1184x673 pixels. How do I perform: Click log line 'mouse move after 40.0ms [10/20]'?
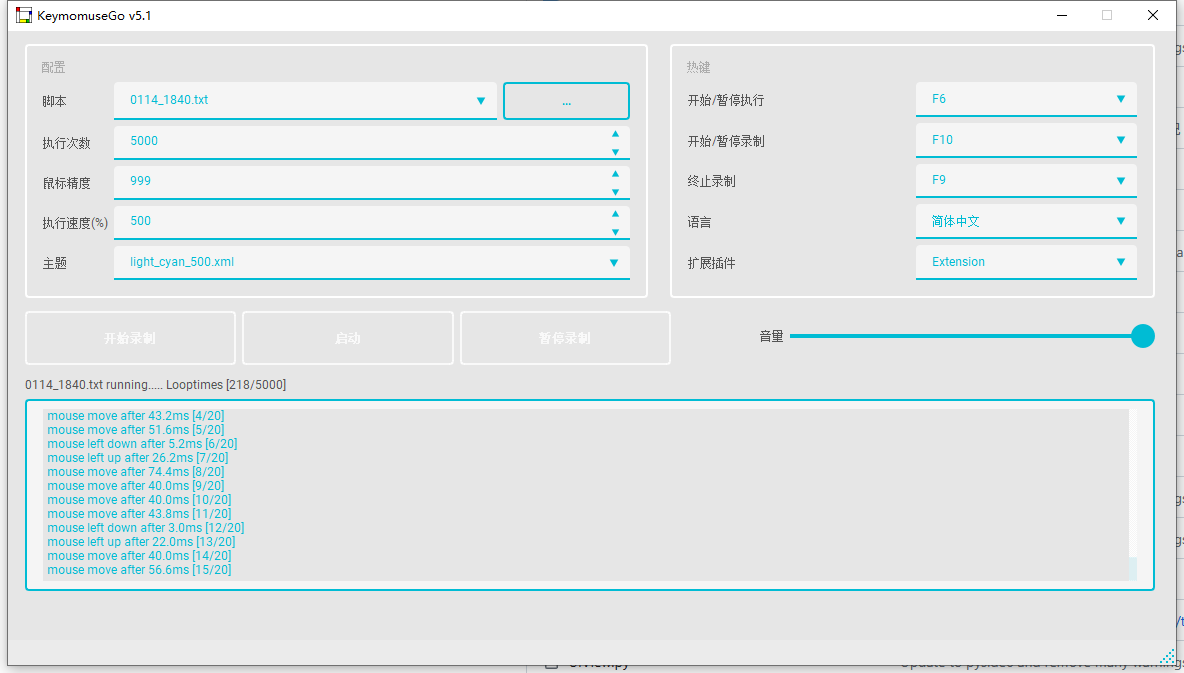pyautogui.click(x=139, y=500)
